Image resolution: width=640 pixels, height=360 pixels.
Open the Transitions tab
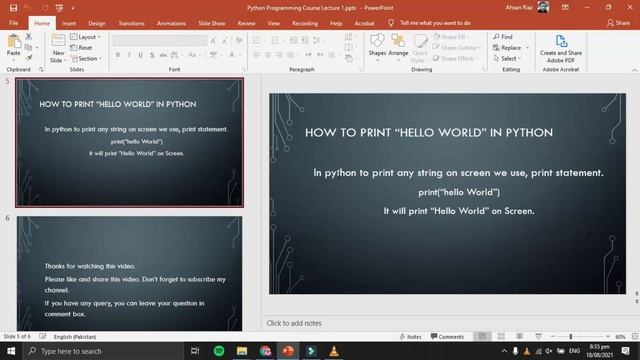click(x=131, y=23)
